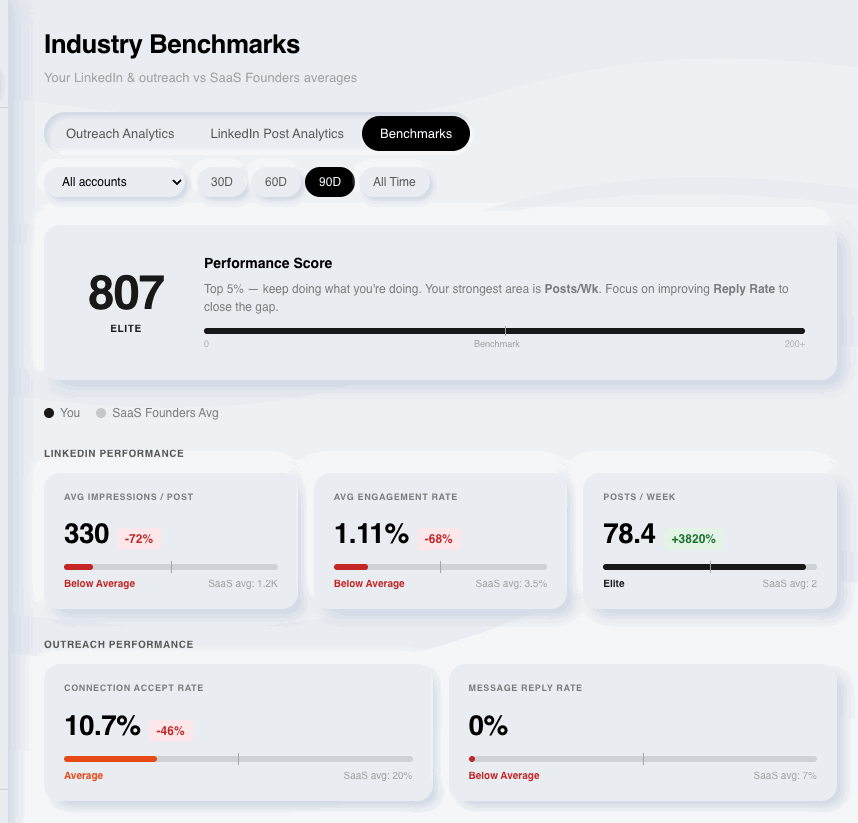This screenshot has width=858, height=823.
Task: Open the All accounts dropdown
Action: [113, 182]
